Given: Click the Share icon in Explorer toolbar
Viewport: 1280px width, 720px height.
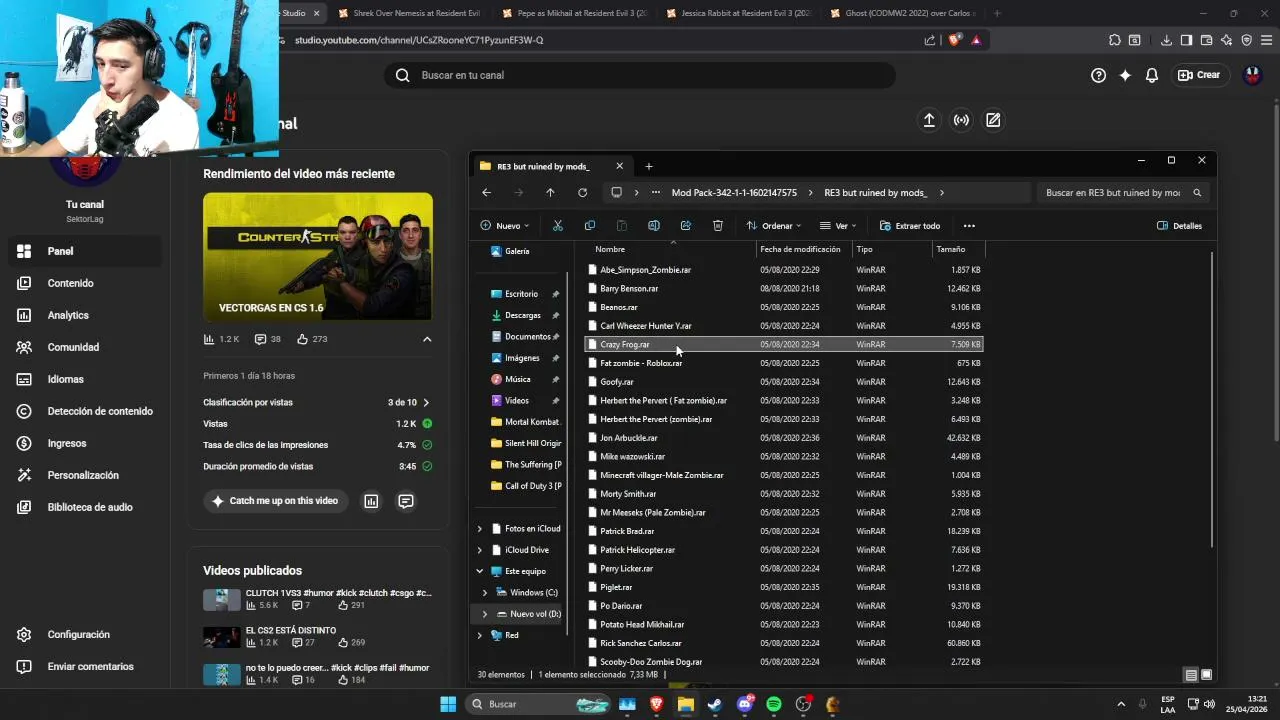Looking at the screenshot, I should click(x=686, y=226).
